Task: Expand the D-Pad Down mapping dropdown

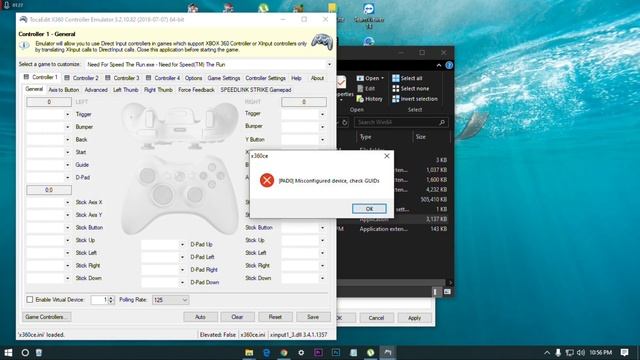Action: coord(182,282)
